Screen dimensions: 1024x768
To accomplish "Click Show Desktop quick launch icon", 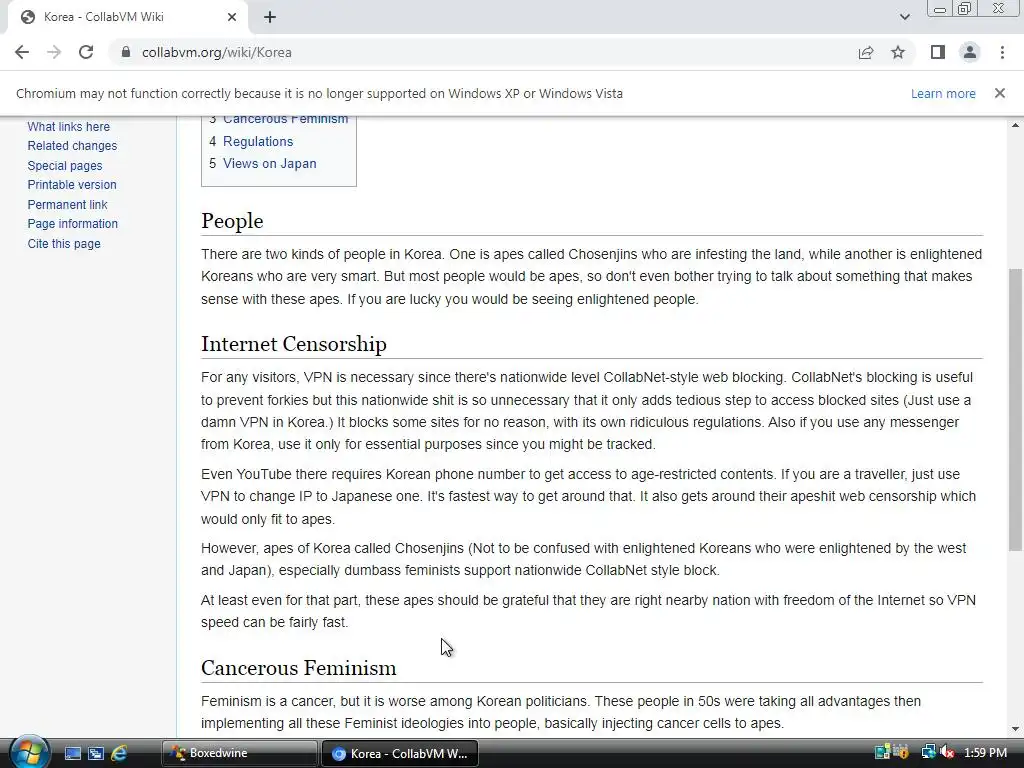I will click(x=72, y=753).
